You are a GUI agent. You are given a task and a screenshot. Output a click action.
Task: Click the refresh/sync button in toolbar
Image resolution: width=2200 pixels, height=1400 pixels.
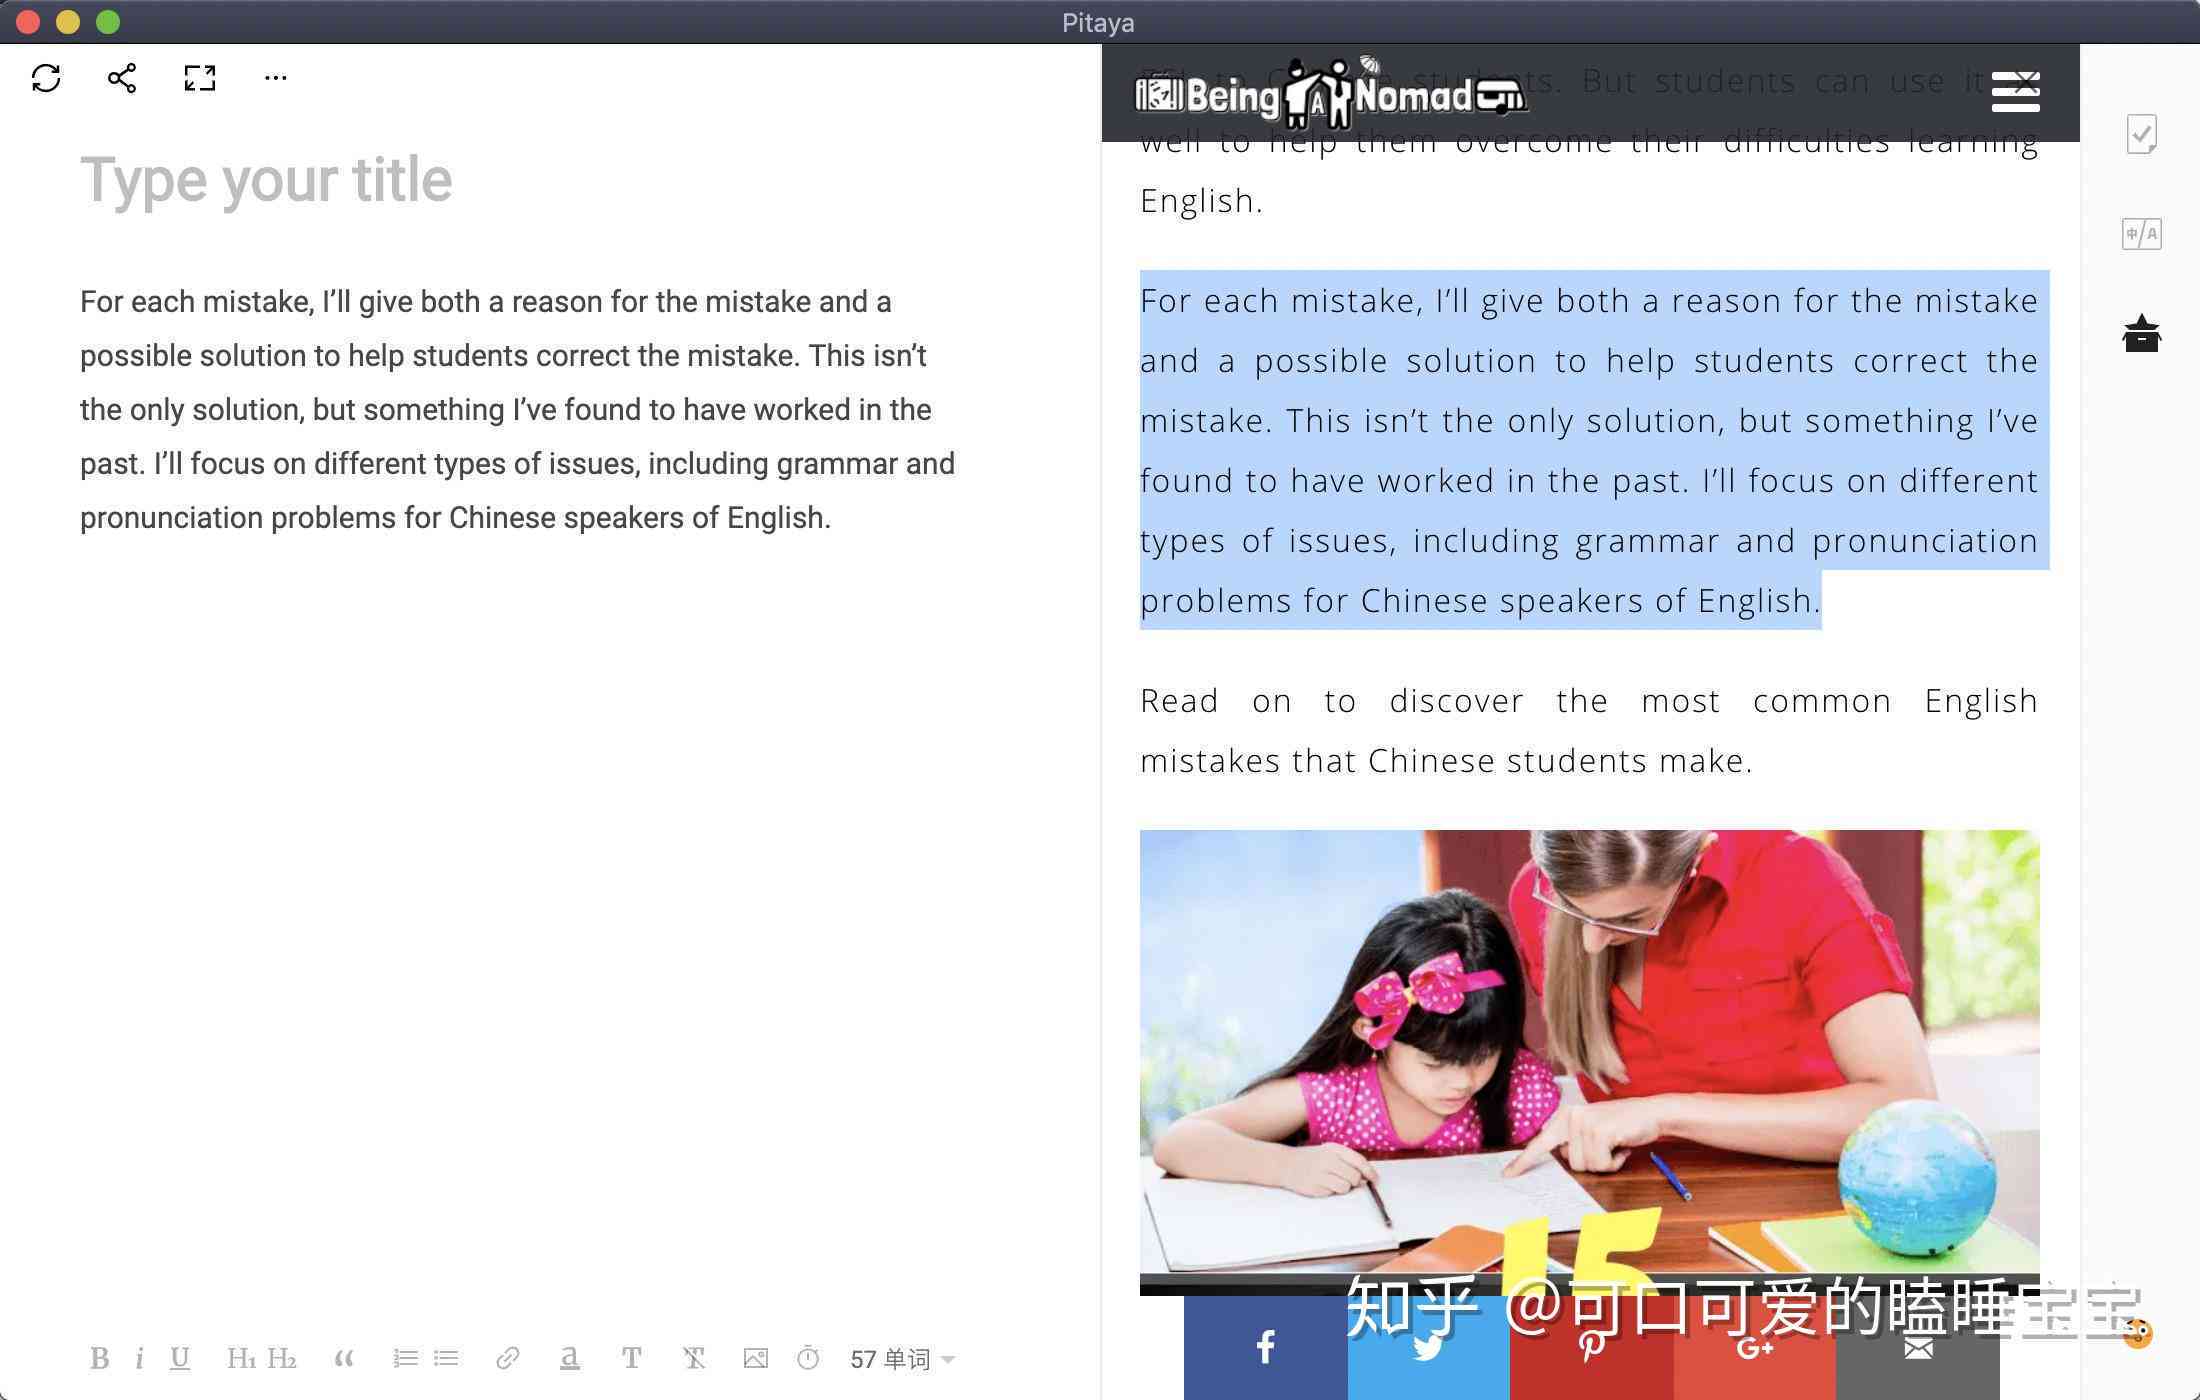click(45, 77)
